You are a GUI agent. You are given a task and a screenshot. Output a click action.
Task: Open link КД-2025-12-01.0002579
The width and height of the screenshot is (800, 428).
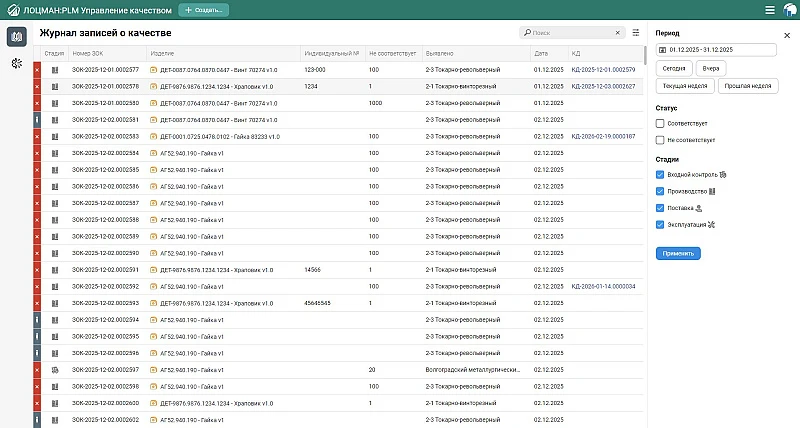click(604, 70)
